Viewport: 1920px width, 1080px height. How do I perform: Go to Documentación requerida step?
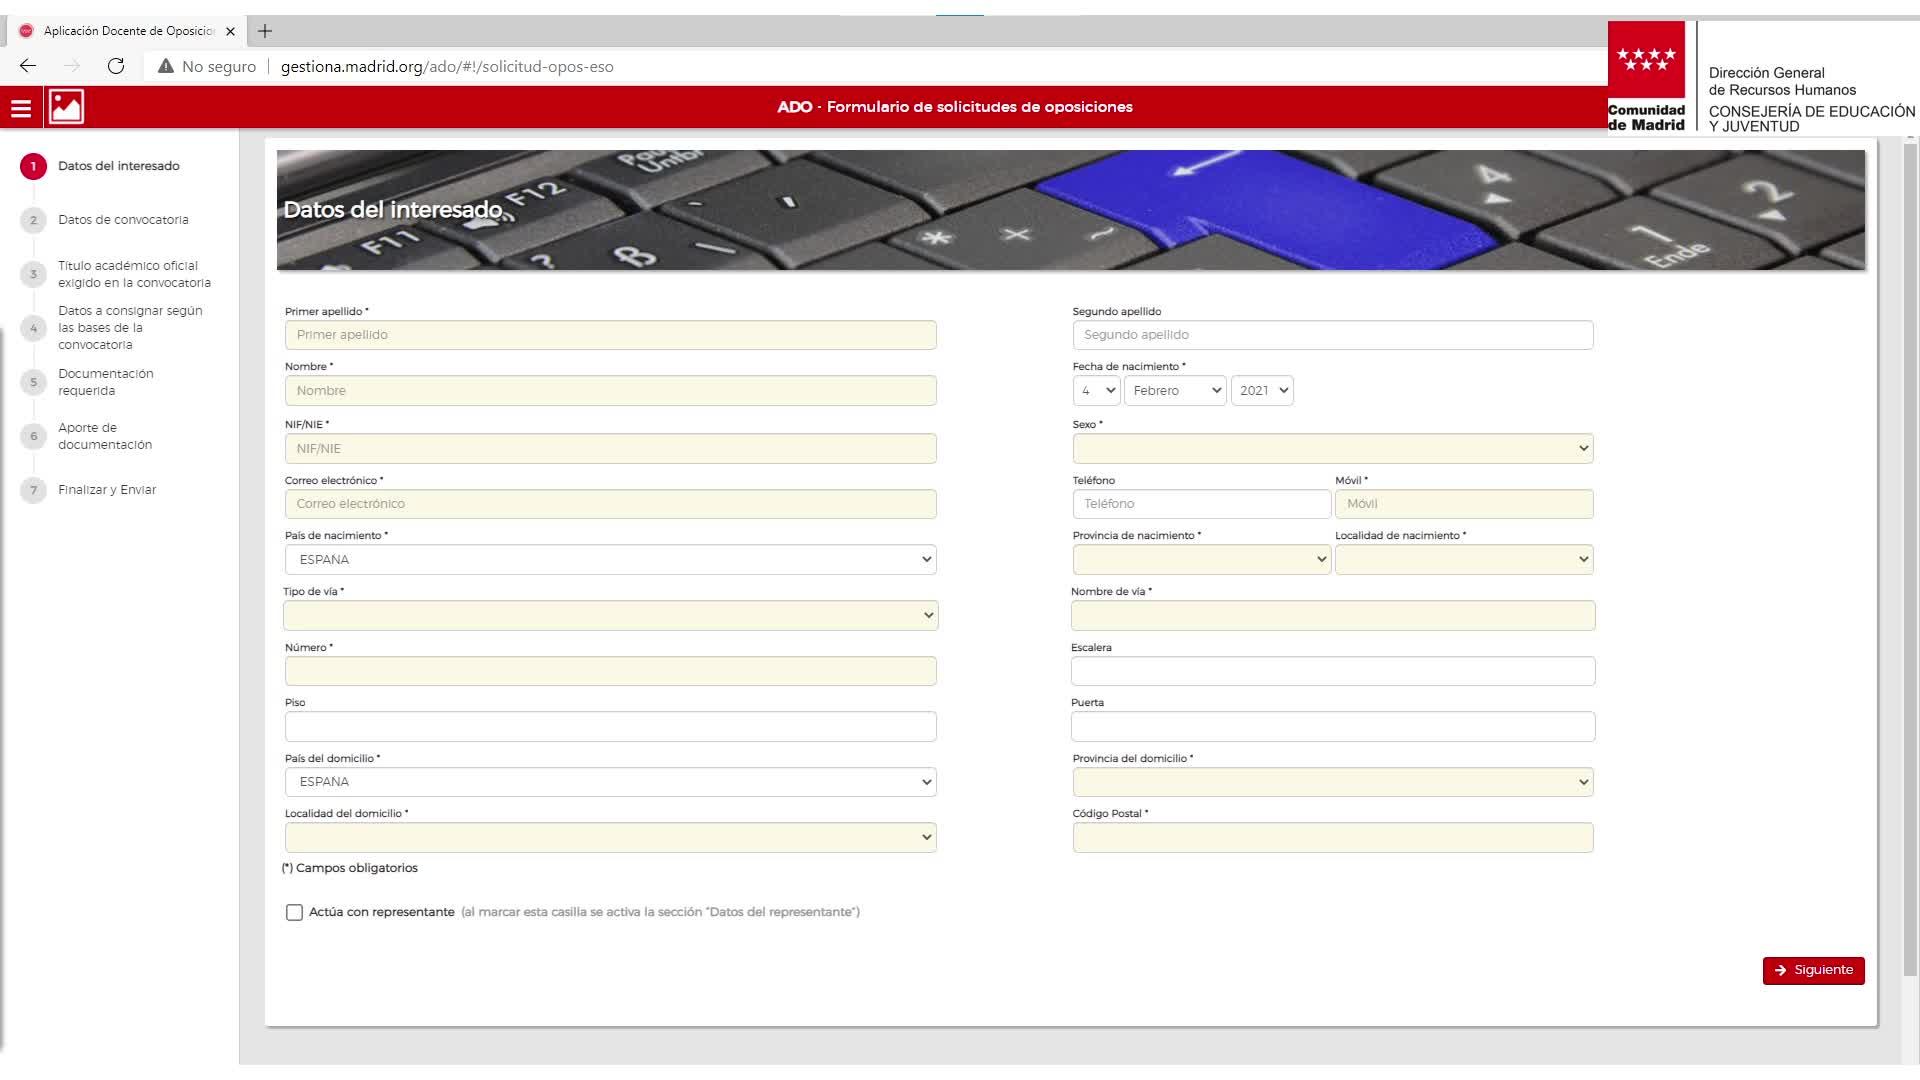click(x=105, y=382)
